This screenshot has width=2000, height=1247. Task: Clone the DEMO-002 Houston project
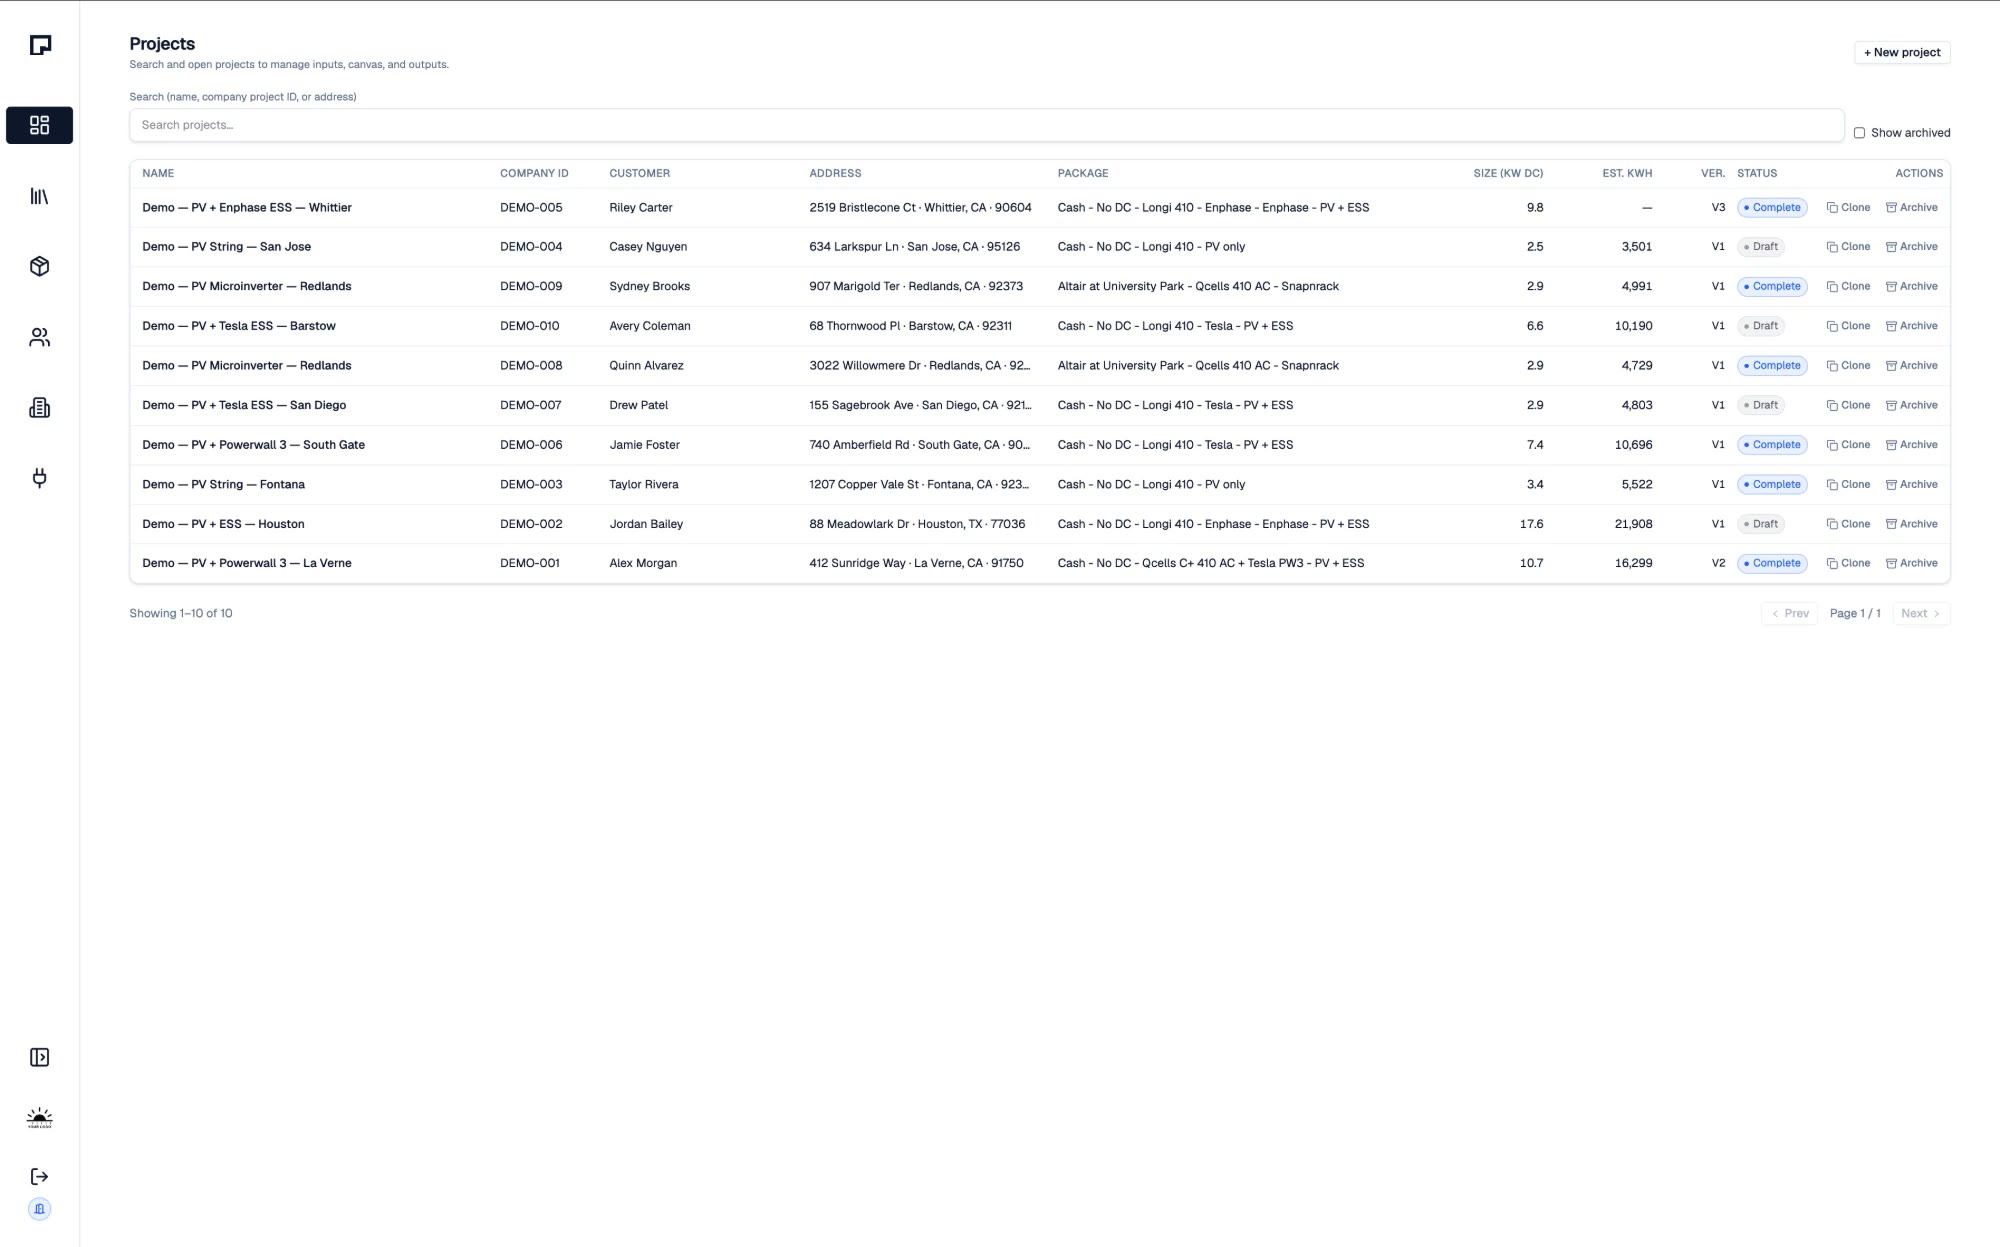click(x=1848, y=524)
